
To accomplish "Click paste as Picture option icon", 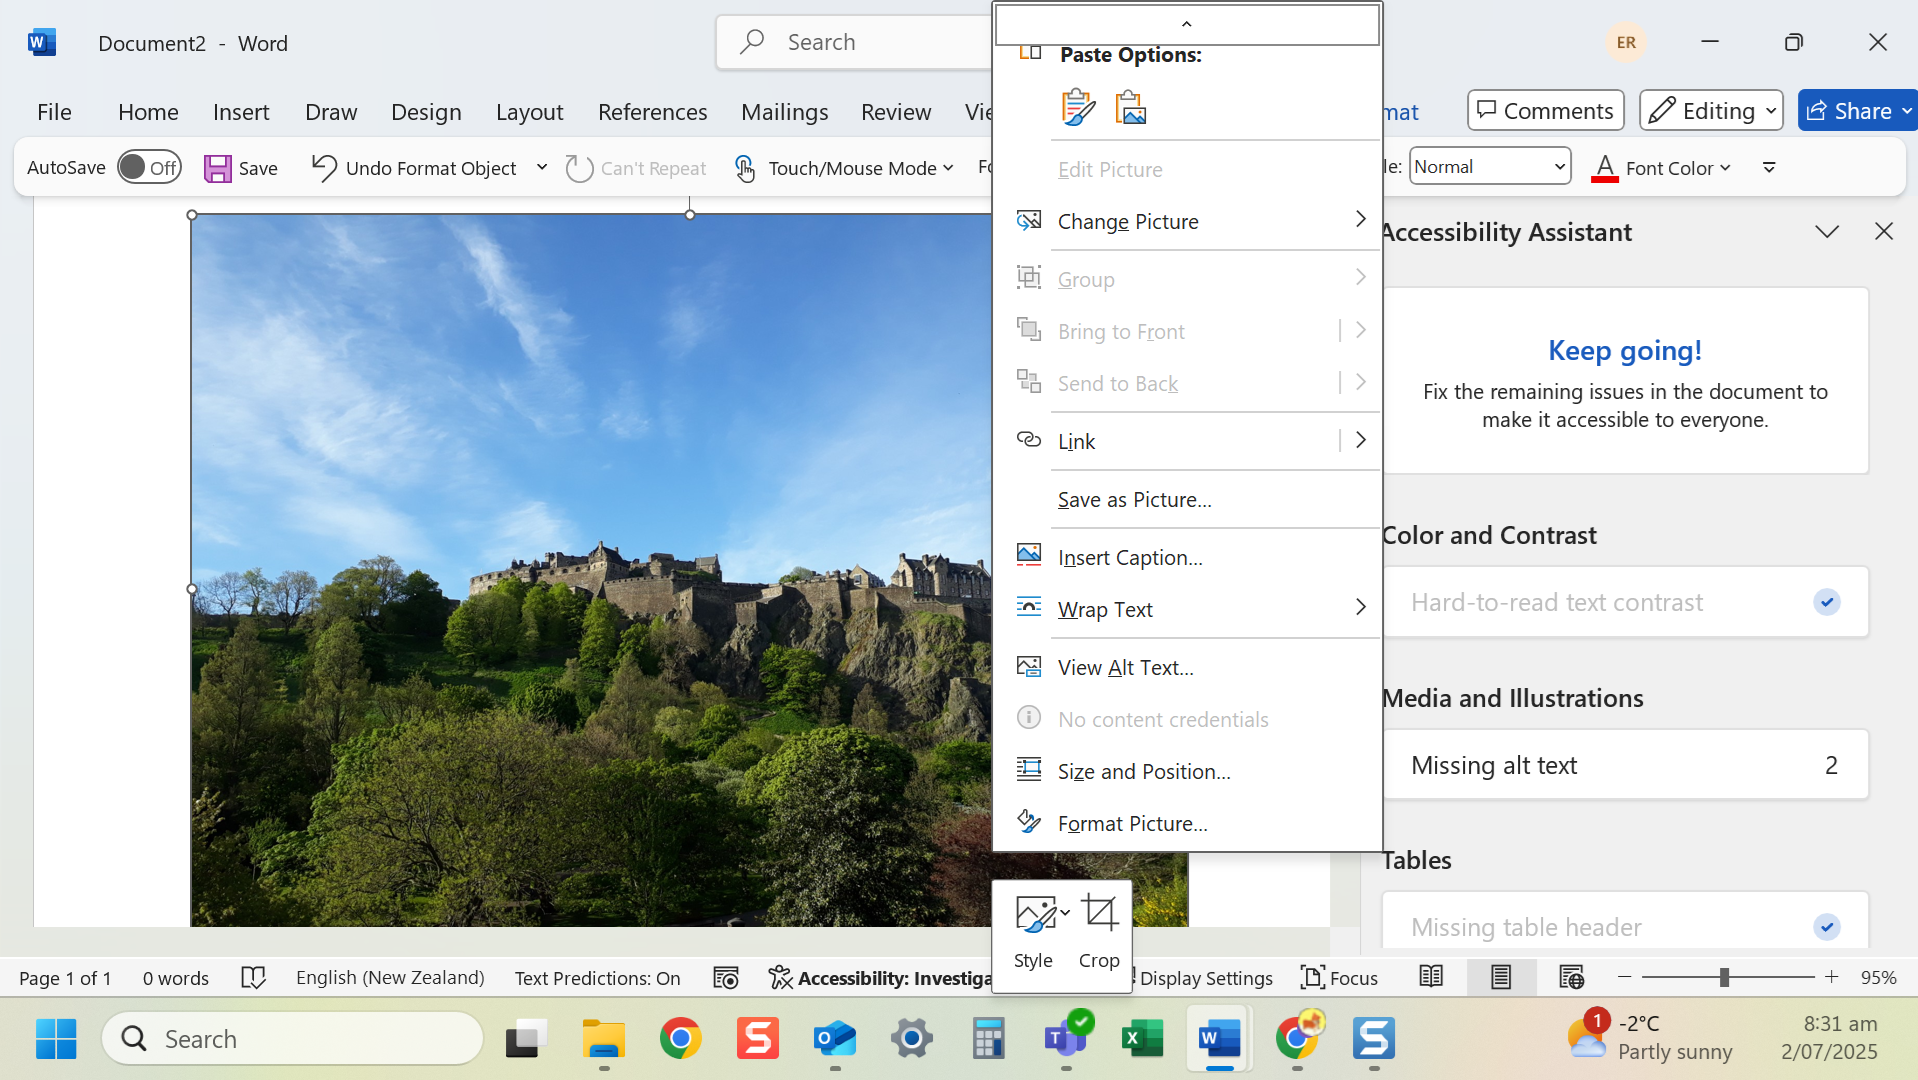I will click(x=1131, y=107).
